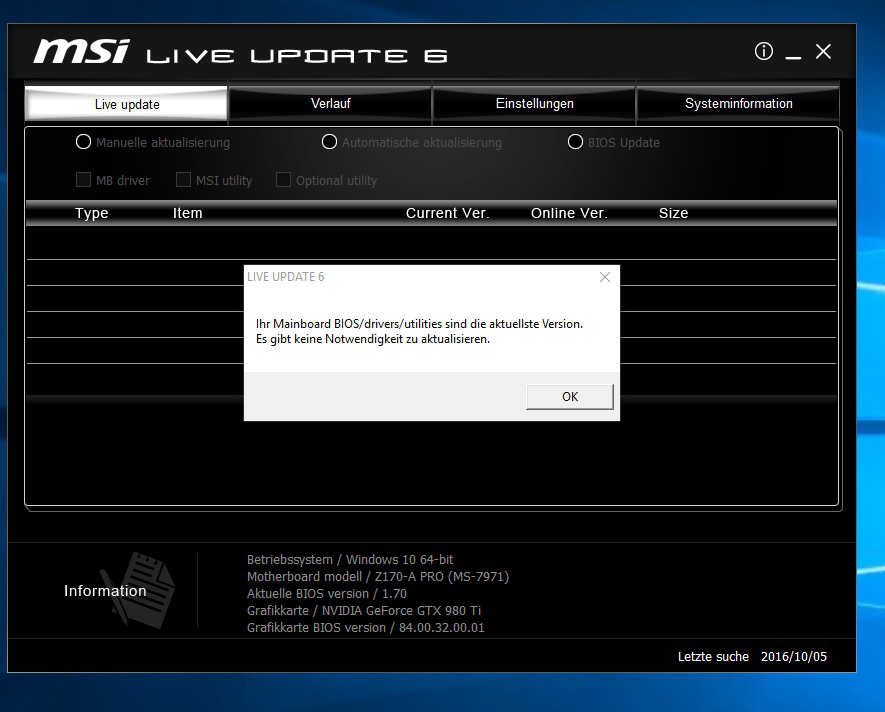Click 'Betriebssystem / Windows 10 64-bit' text
This screenshot has width=885, height=712.
point(350,560)
